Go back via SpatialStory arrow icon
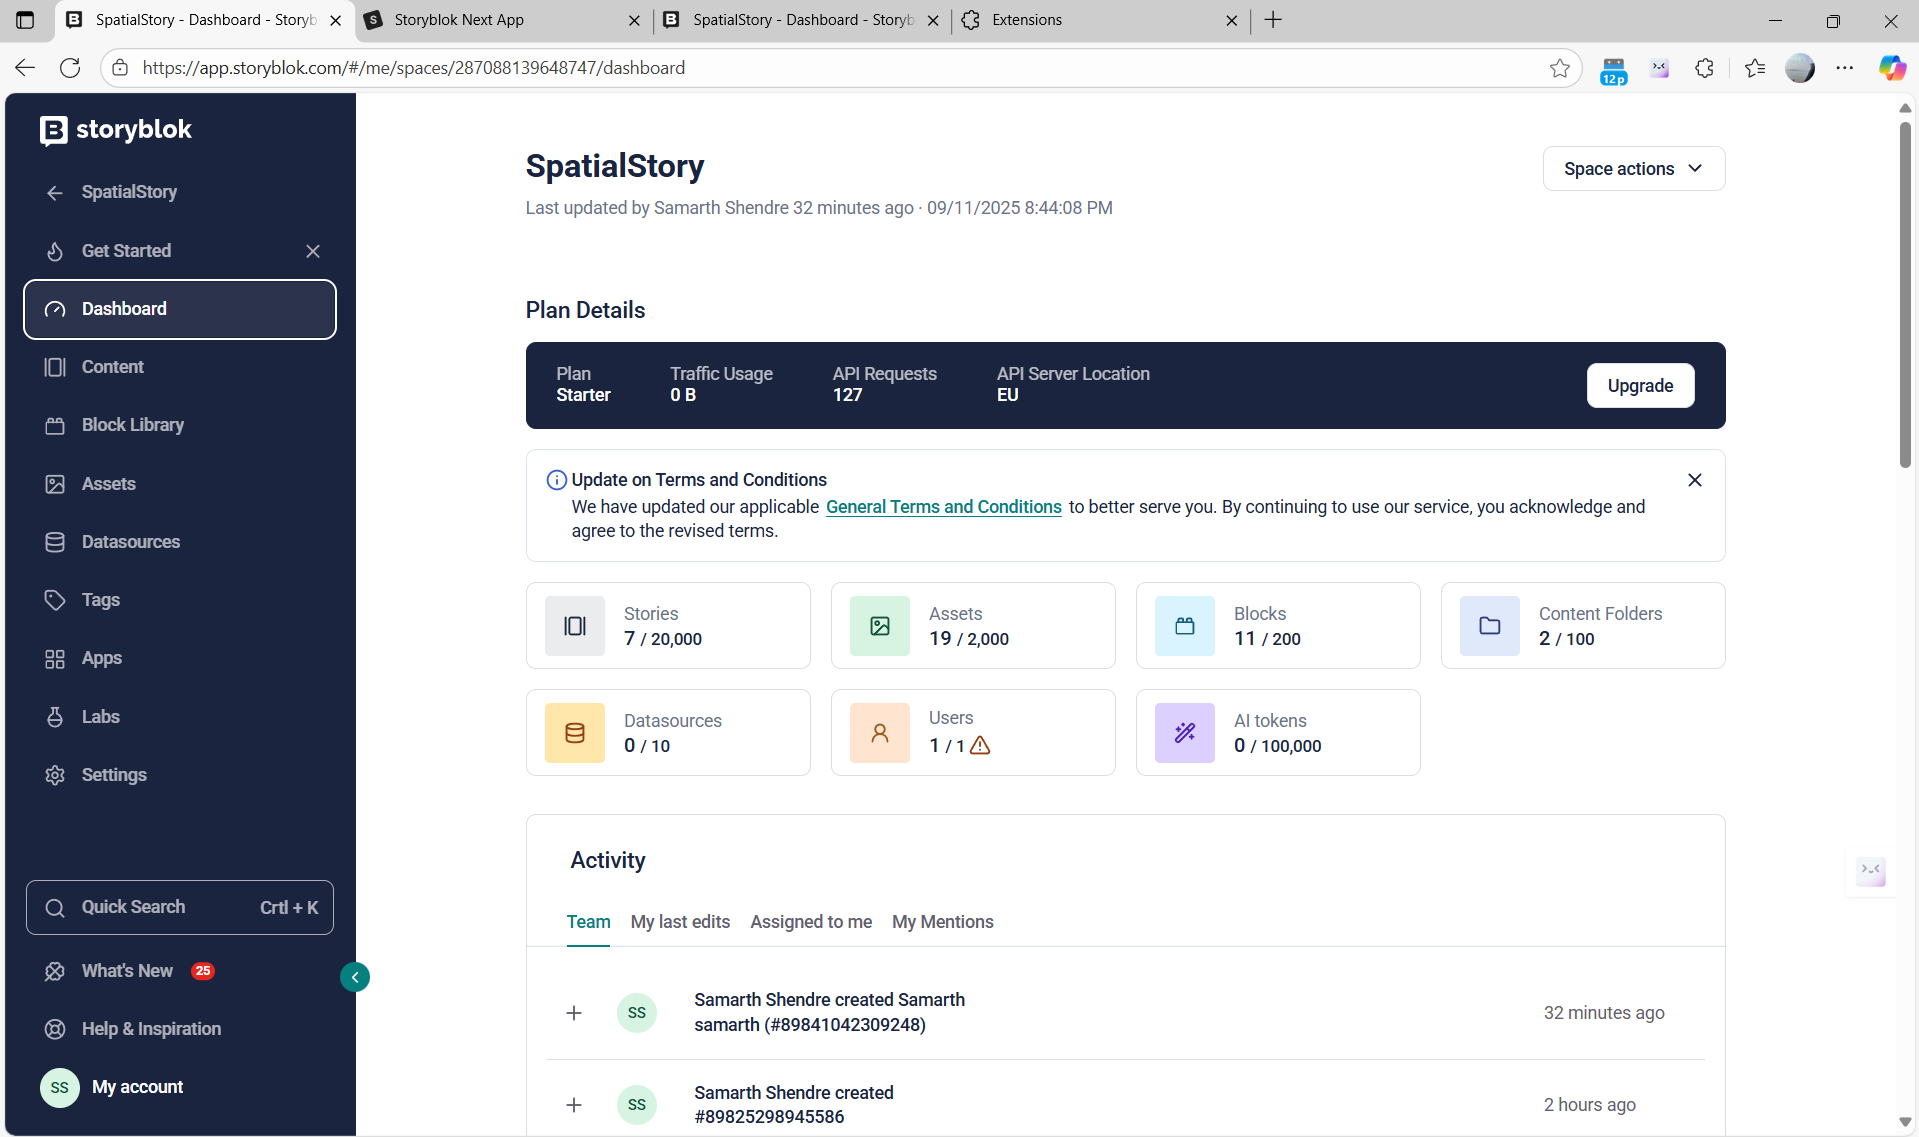The width and height of the screenshot is (1919, 1137). coord(55,193)
